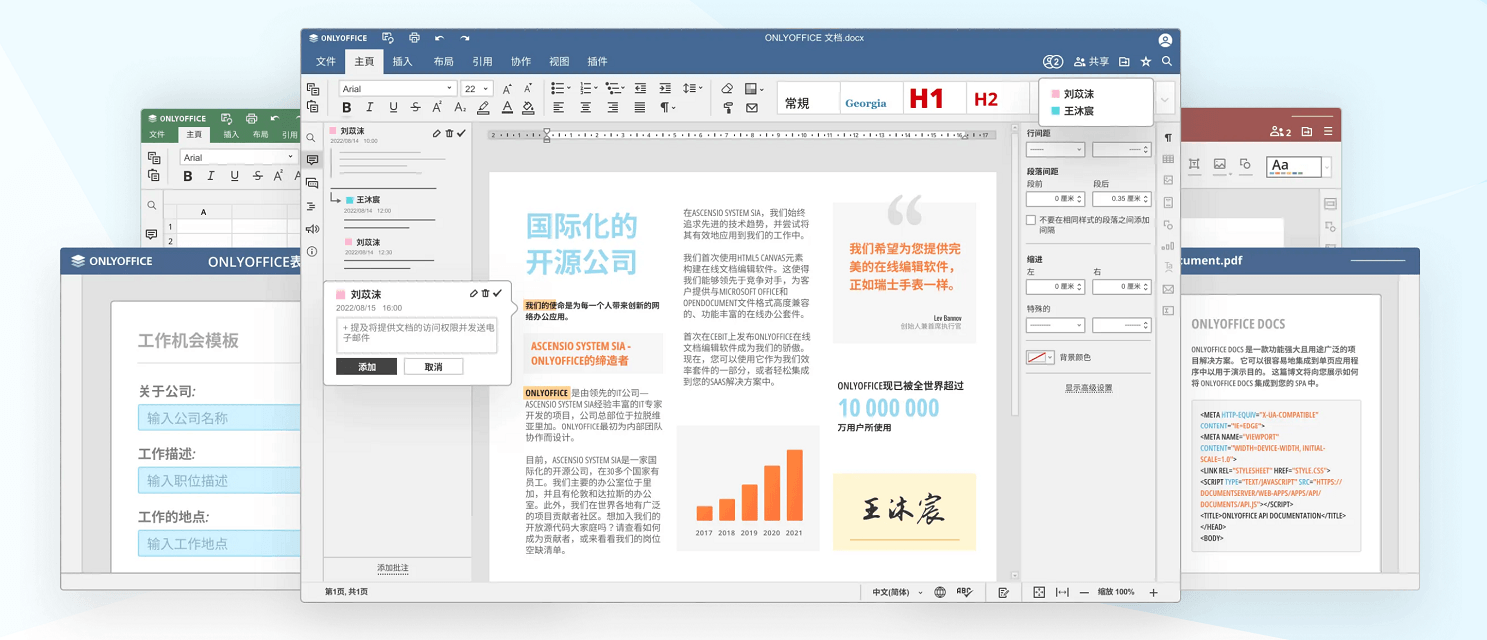Apply superscript formatting
Image resolution: width=1487 pixels, height=640 pixels.
point(438,108)
